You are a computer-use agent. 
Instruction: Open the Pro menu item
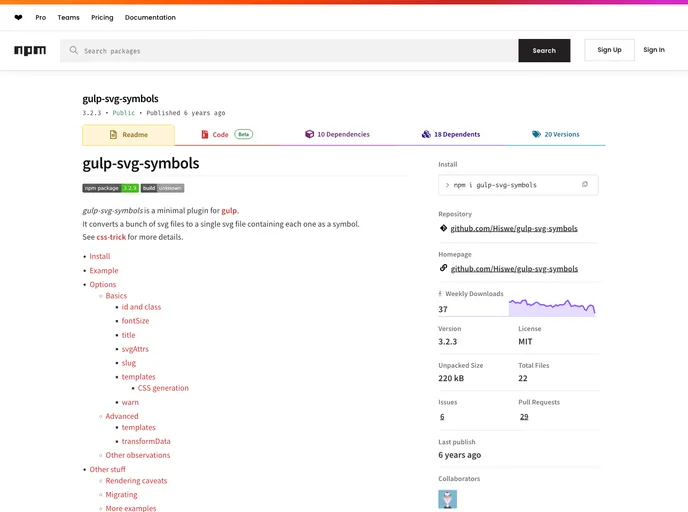(x=41, y=18)
